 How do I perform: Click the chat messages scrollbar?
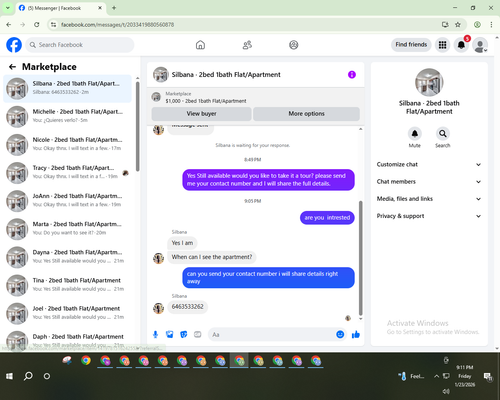[x=360, y=258]
